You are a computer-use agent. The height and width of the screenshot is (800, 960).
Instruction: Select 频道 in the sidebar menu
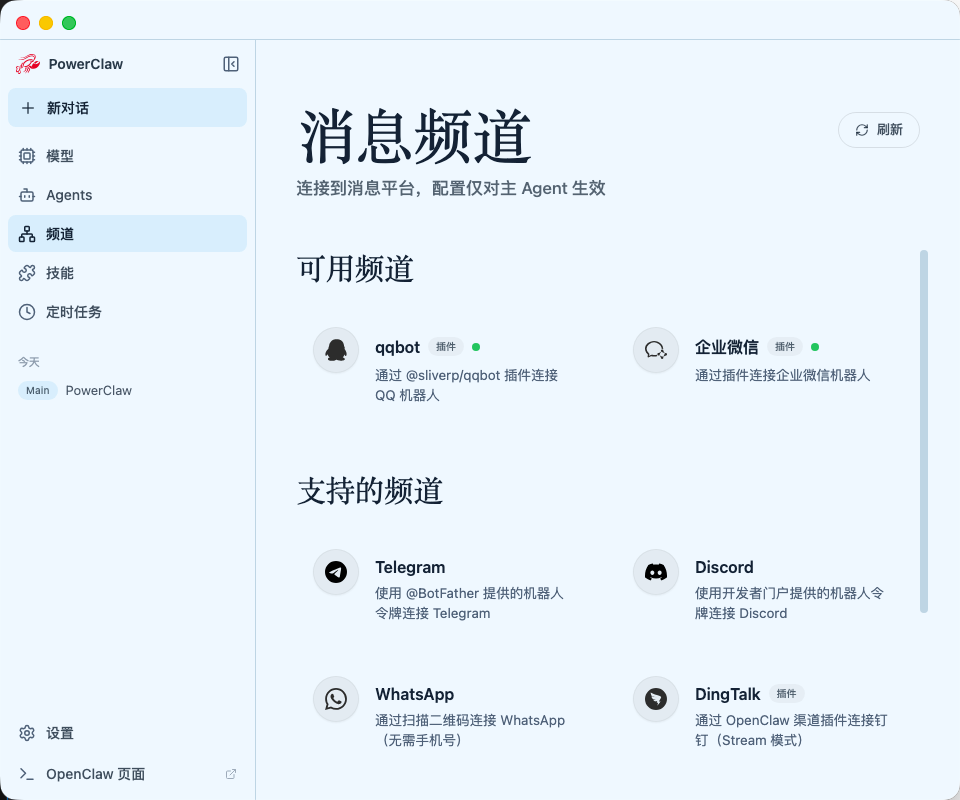pos(57,233)
